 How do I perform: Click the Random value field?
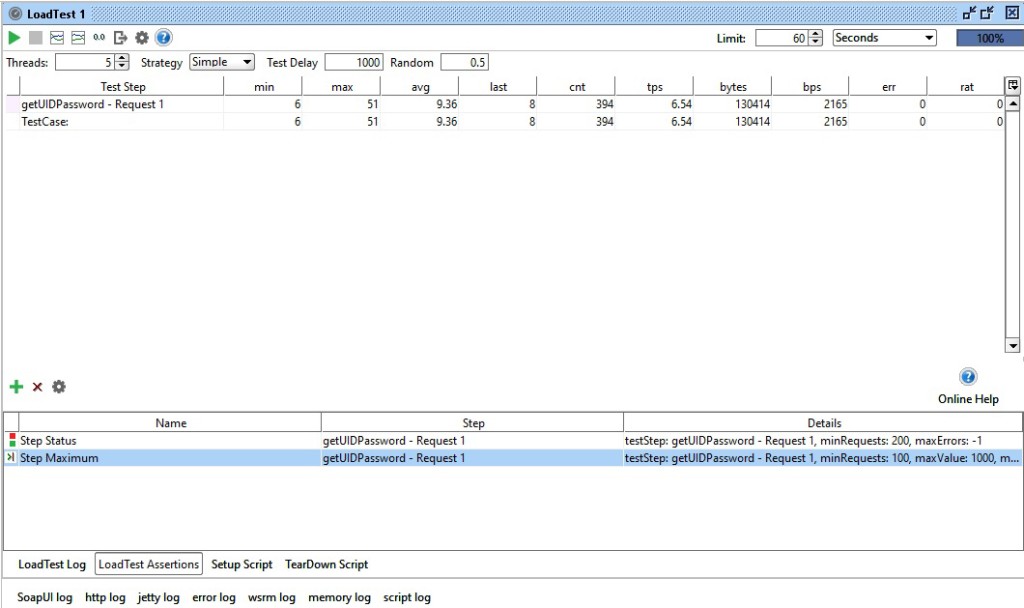click(x=464, y=63)
